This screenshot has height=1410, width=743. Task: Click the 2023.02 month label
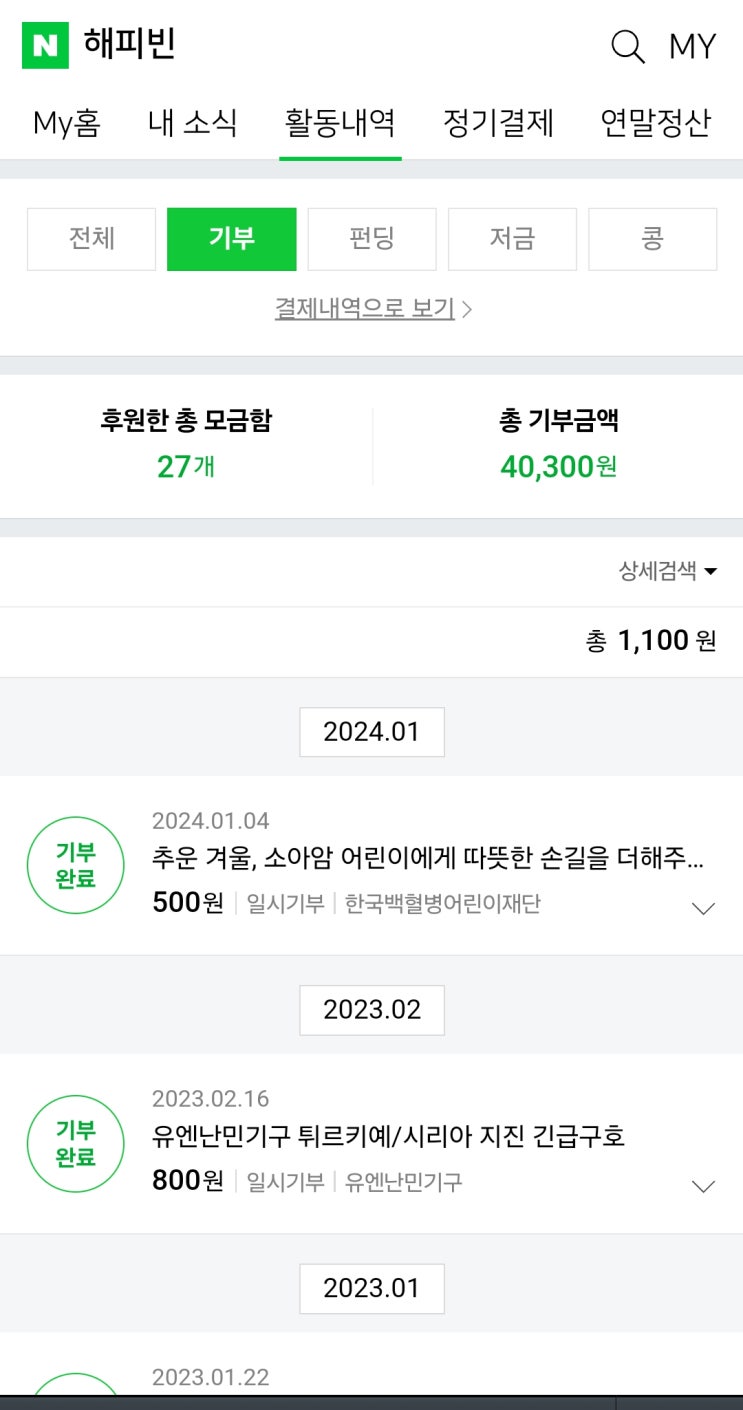[372, 1010]
